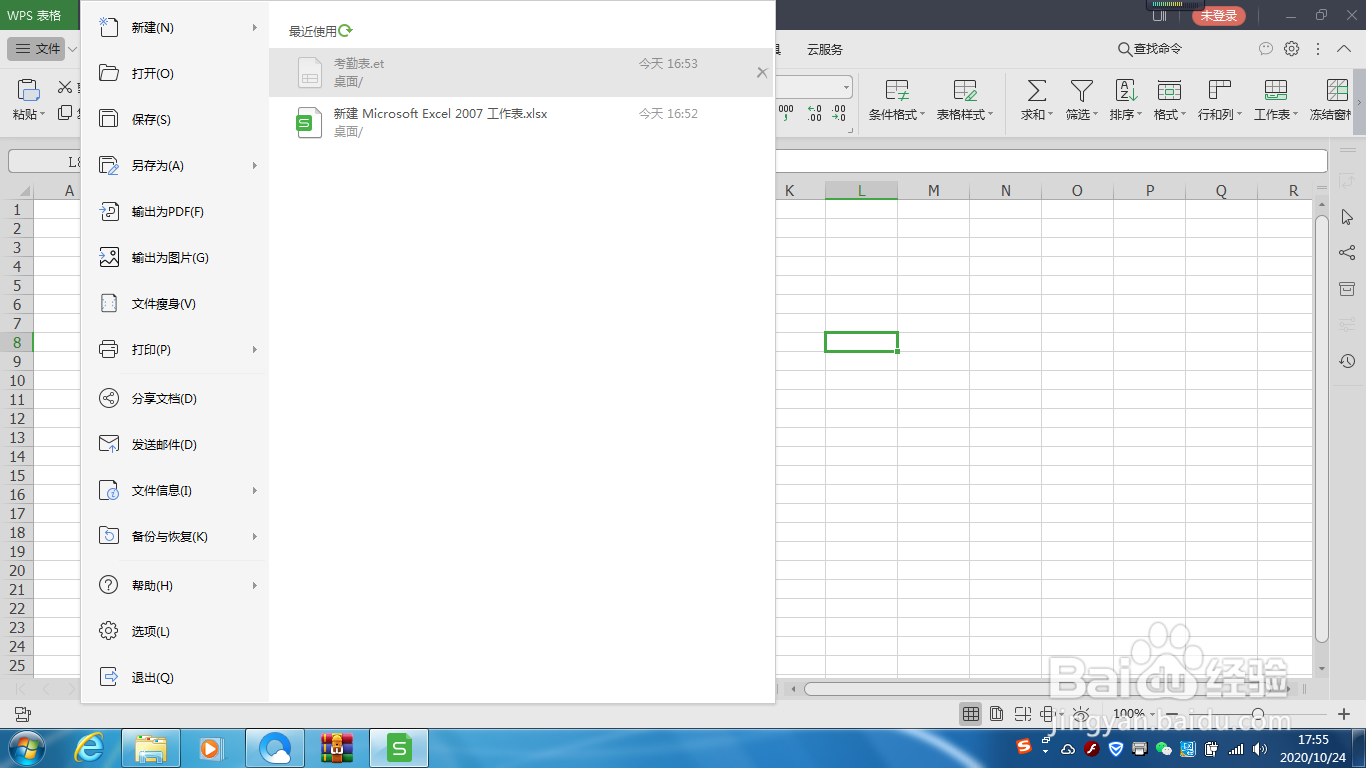Click the Conditional Formatting (条件格式) icon
The height and width of the screenshot is (768, 1366).
click(x=897, y=91)
